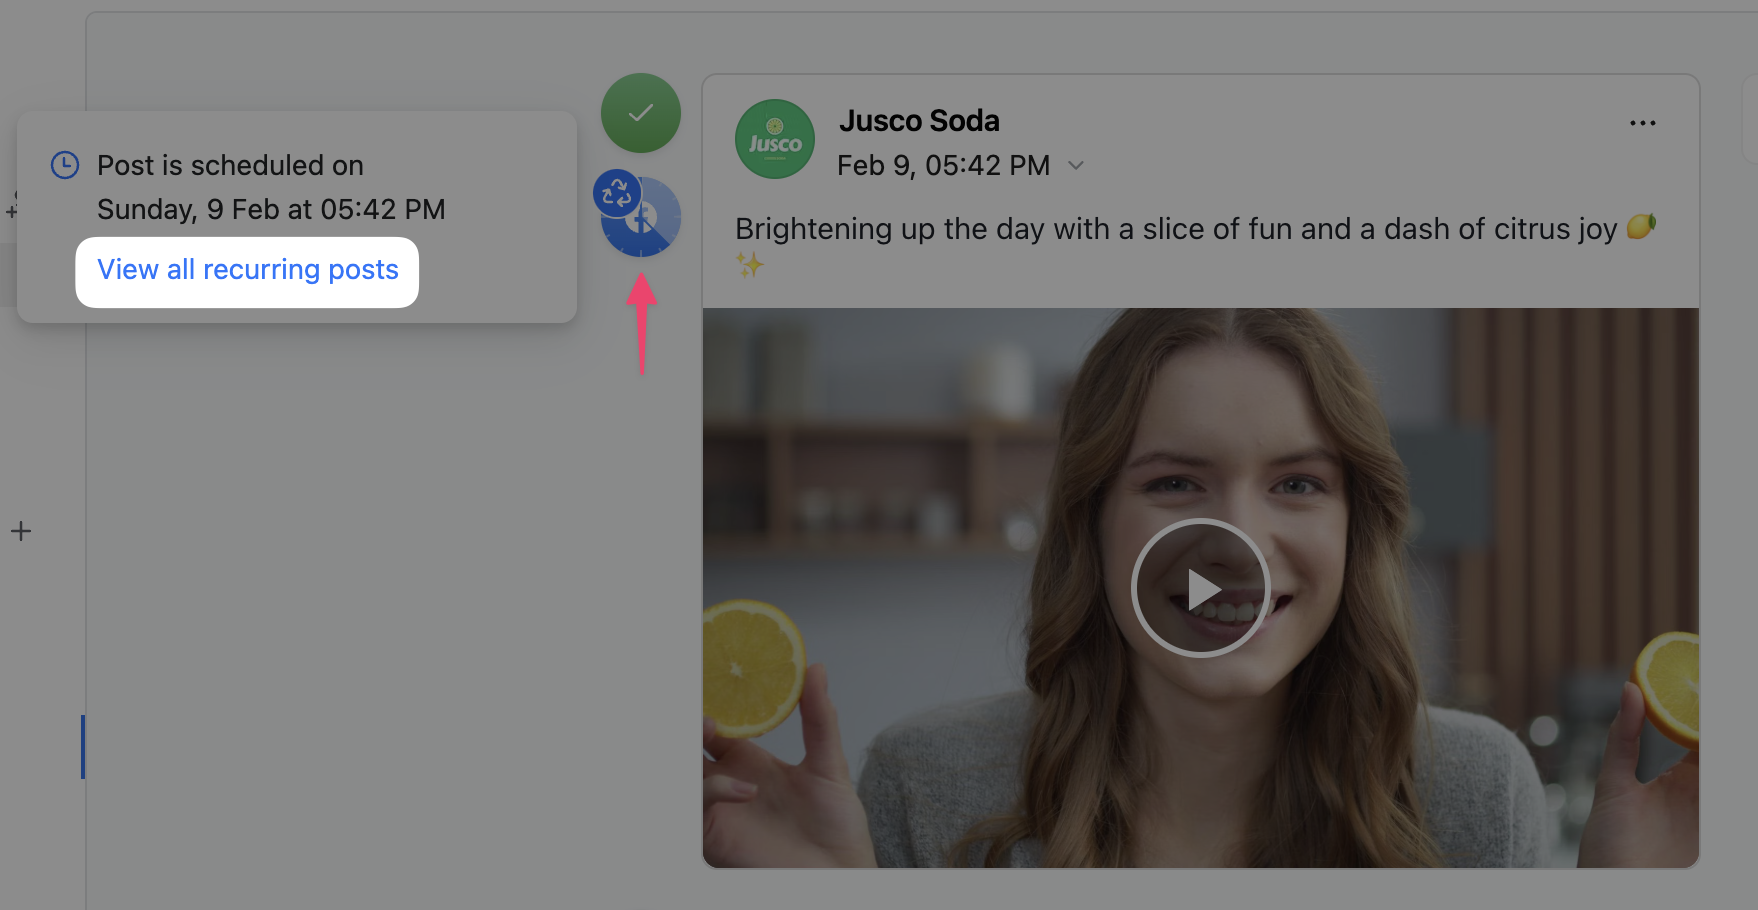Click the 'Sunday, 9 Feb at 05:42 PM' text

[271, 209]
